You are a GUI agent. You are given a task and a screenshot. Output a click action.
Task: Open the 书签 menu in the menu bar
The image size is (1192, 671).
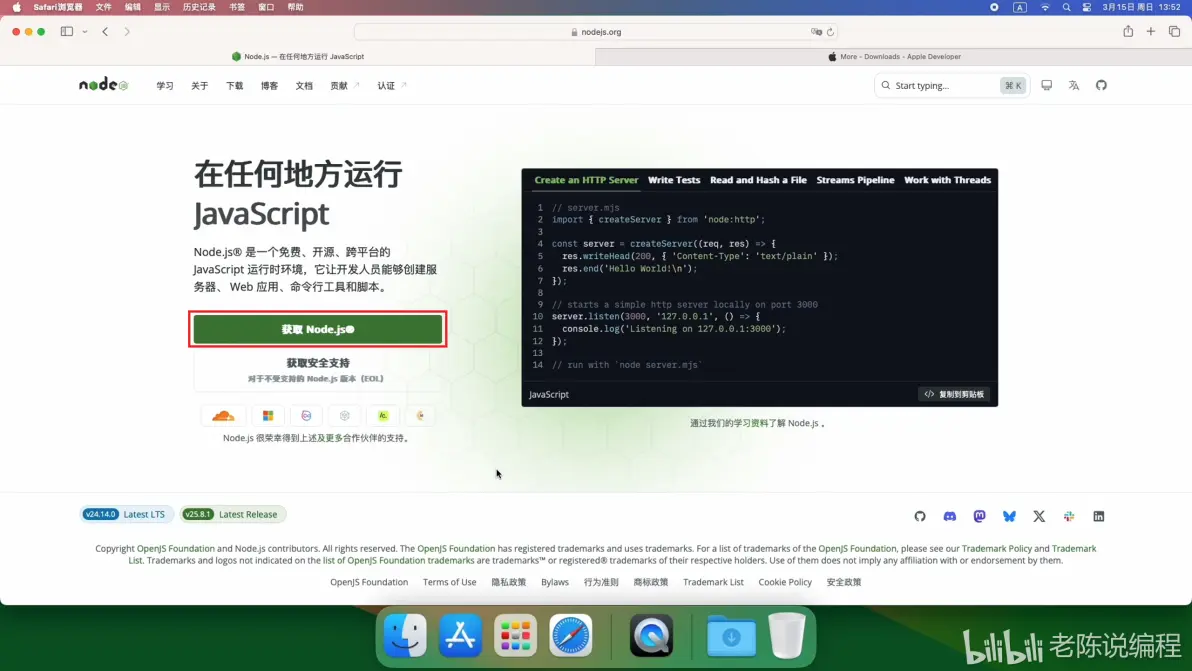click(x=237, y=7)
